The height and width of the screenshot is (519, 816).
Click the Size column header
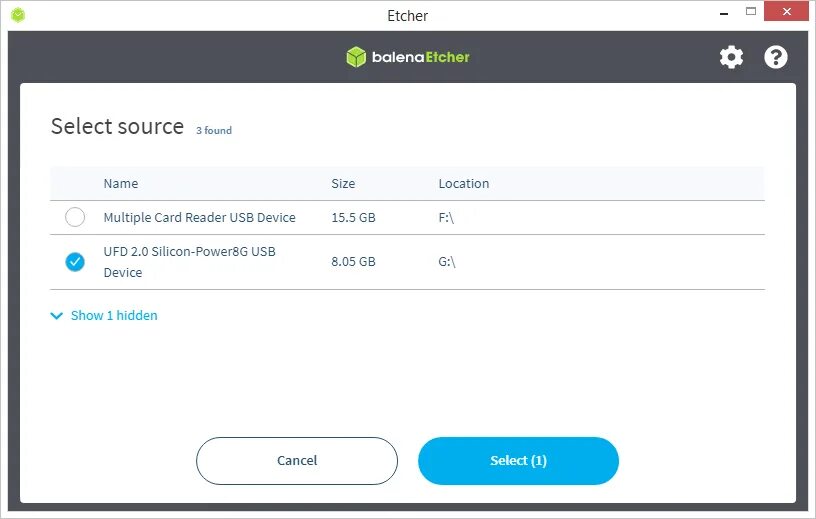[x=343, y=184]
